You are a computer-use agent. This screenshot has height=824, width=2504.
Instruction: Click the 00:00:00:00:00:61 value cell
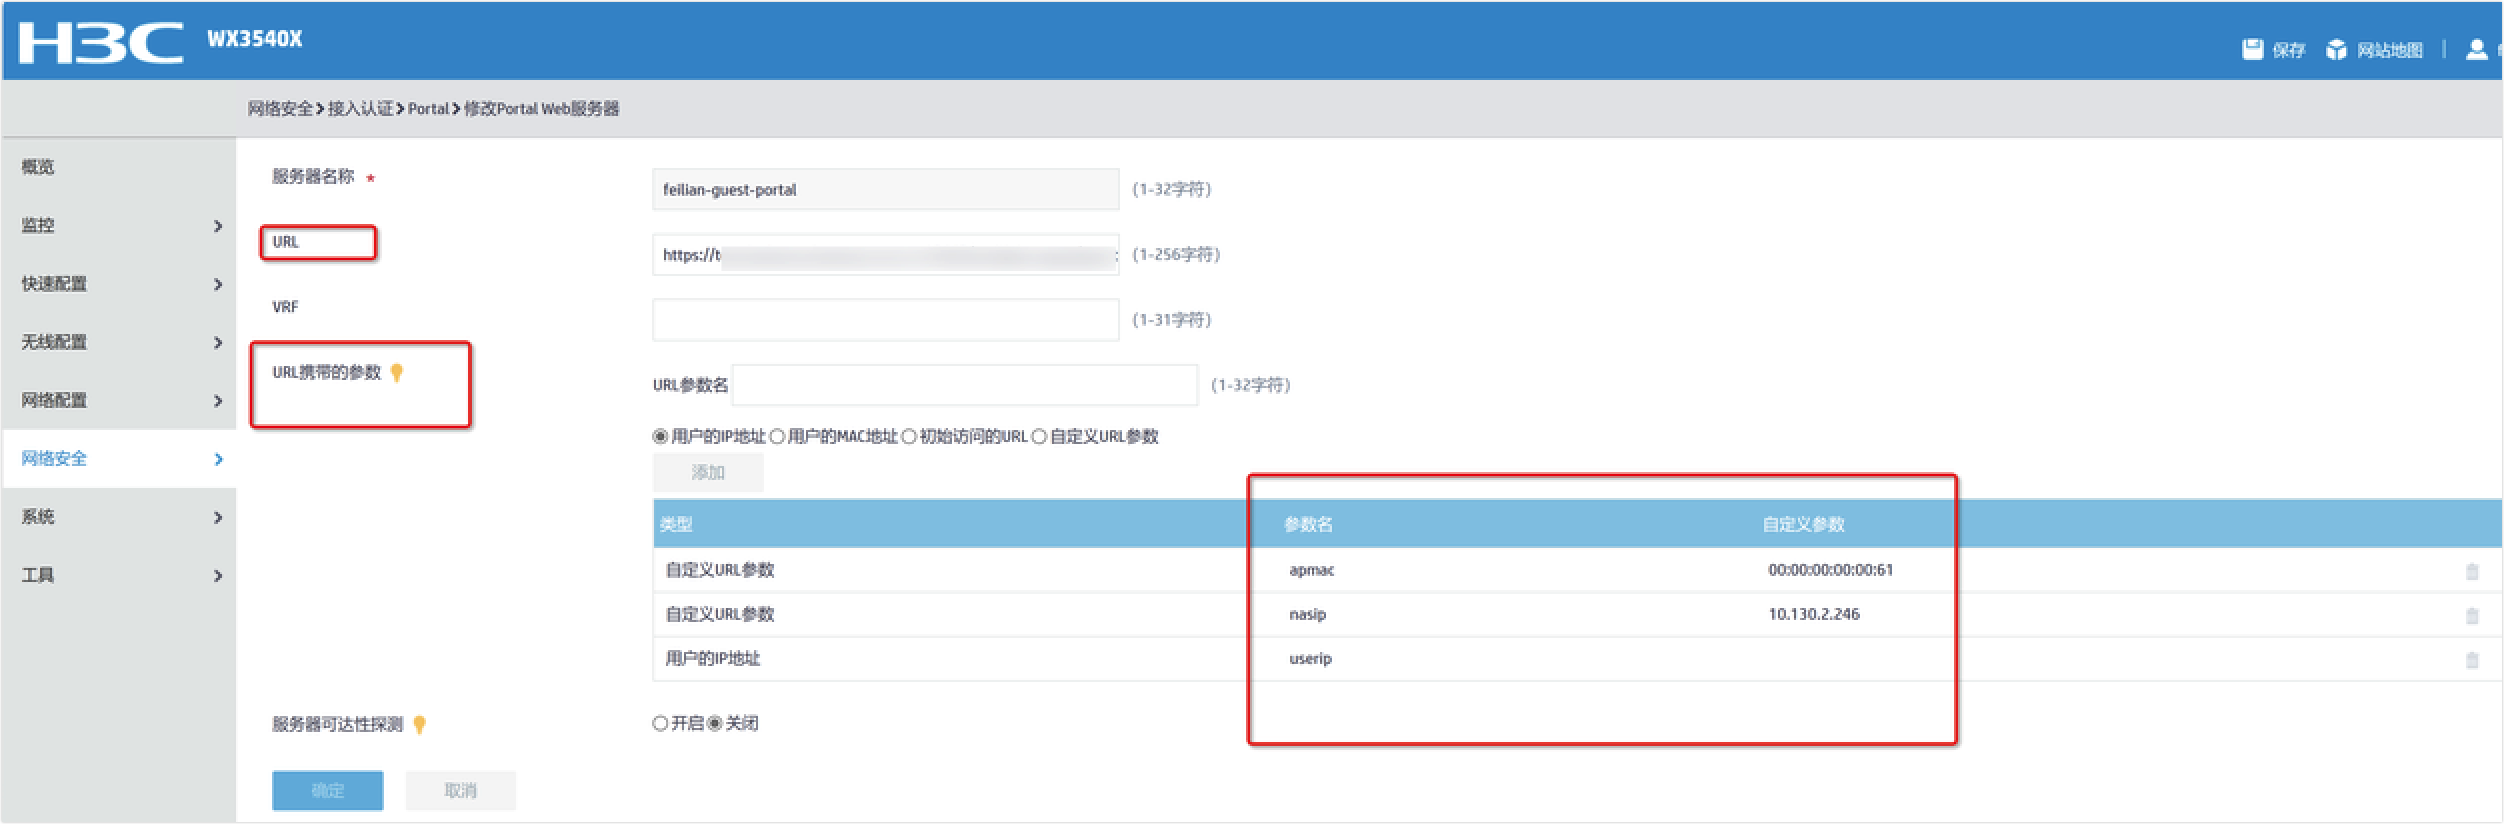[x=1830, y=570]
